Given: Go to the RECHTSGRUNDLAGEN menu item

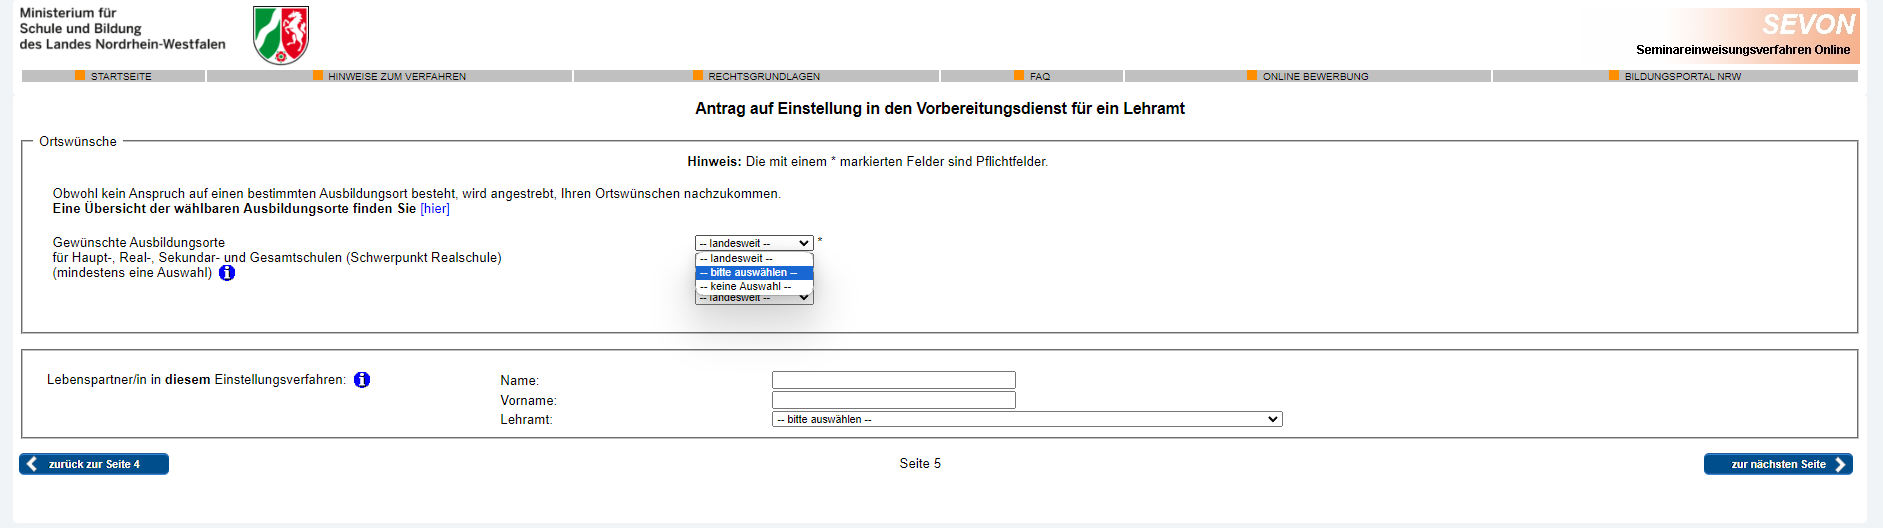Looking at the screenshot, I should (763, 77).
